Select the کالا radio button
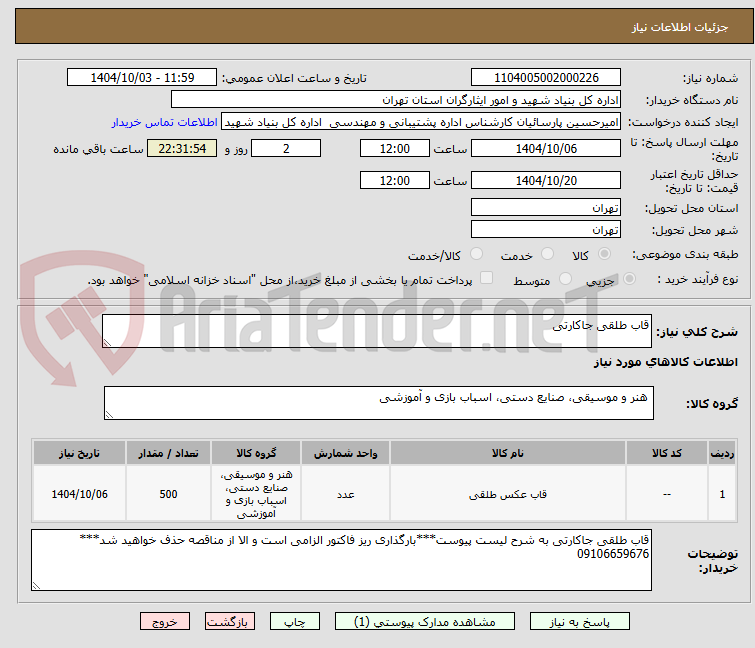The height and width of the screenshot is (648, 755). 604,254
